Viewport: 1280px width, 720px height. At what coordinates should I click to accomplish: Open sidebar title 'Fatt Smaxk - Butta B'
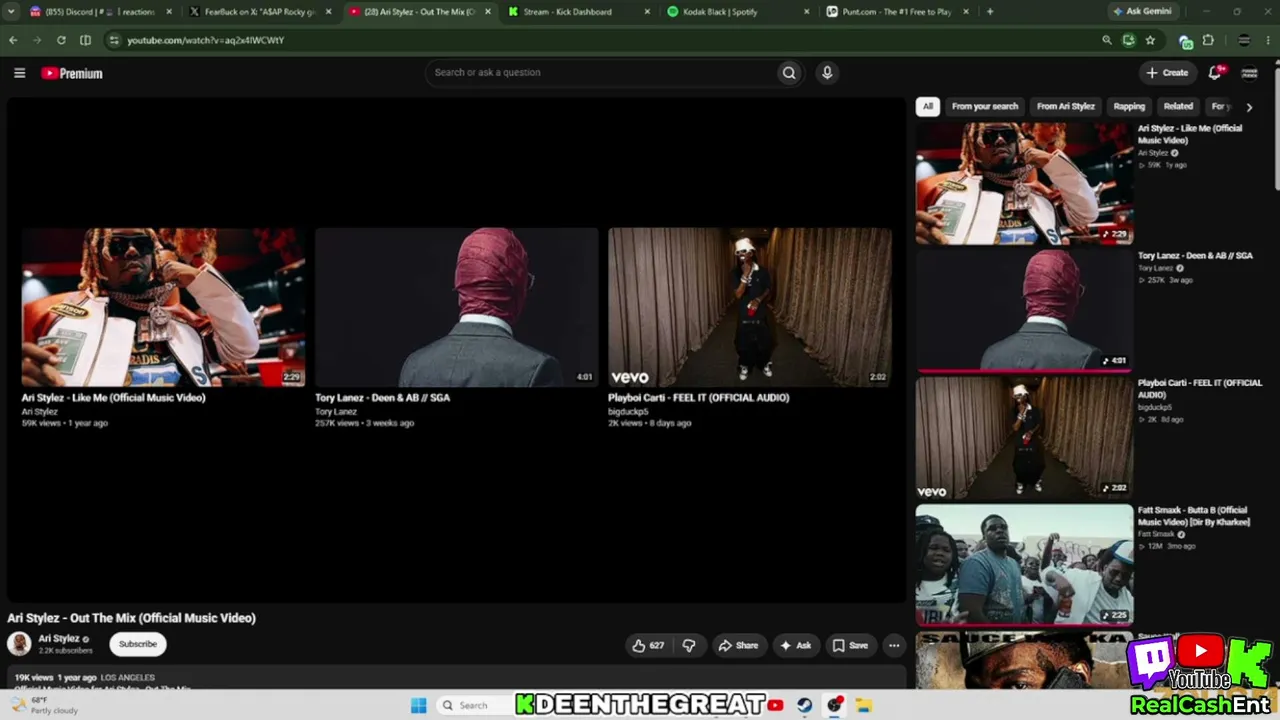[1194, 516]
